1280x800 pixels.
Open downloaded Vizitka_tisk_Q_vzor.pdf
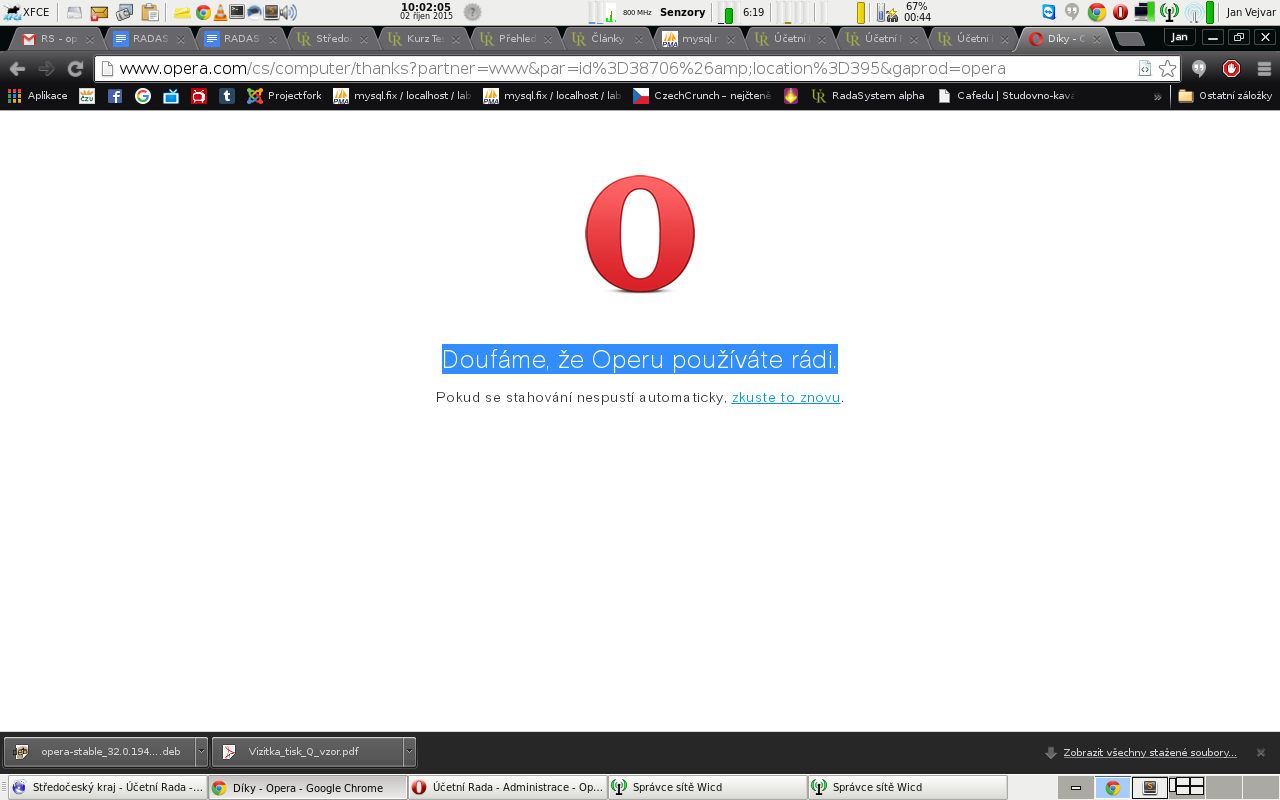[307, 752]
